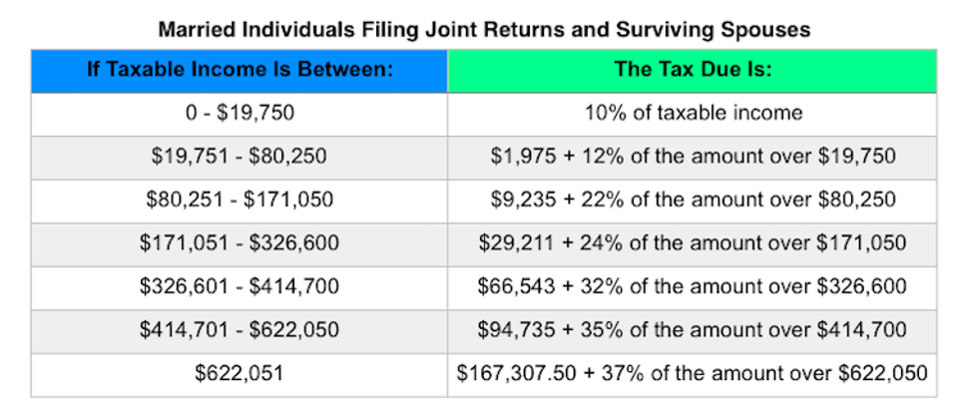Select the $80,251 - $171,050 bracket cell
Image resolution: width=960 pixels, height=416 pixels.
[239, 201]
